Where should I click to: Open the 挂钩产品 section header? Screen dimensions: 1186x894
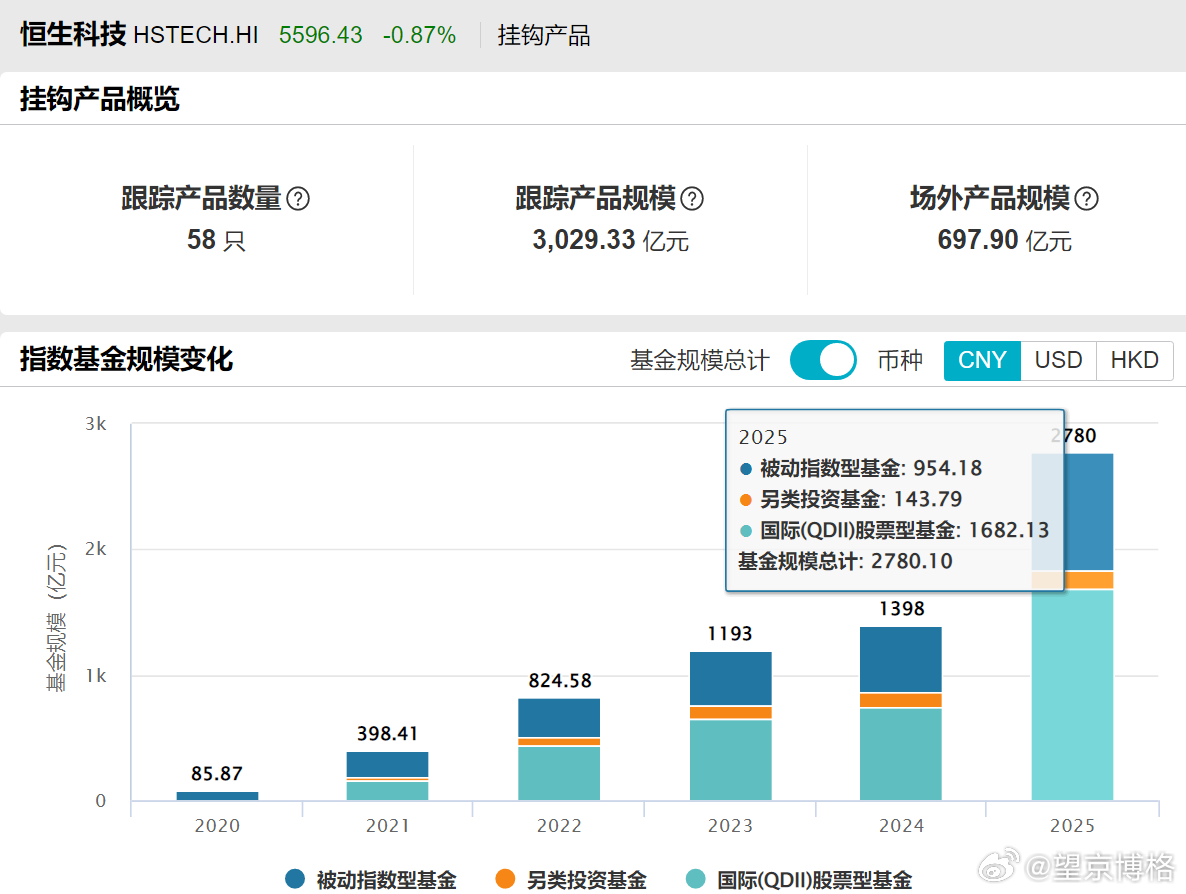point(544,35)
